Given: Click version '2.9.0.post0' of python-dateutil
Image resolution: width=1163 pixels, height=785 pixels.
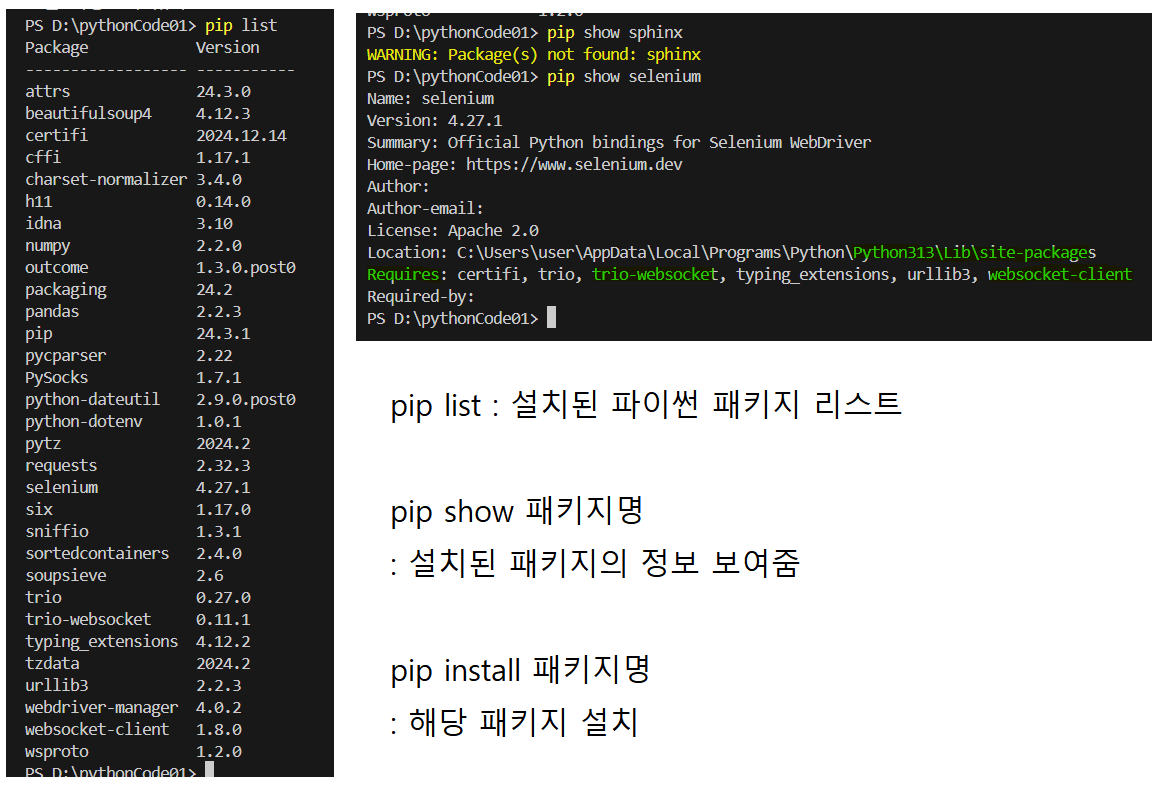Looking at the screenshot, I should [x=246, y=400].
